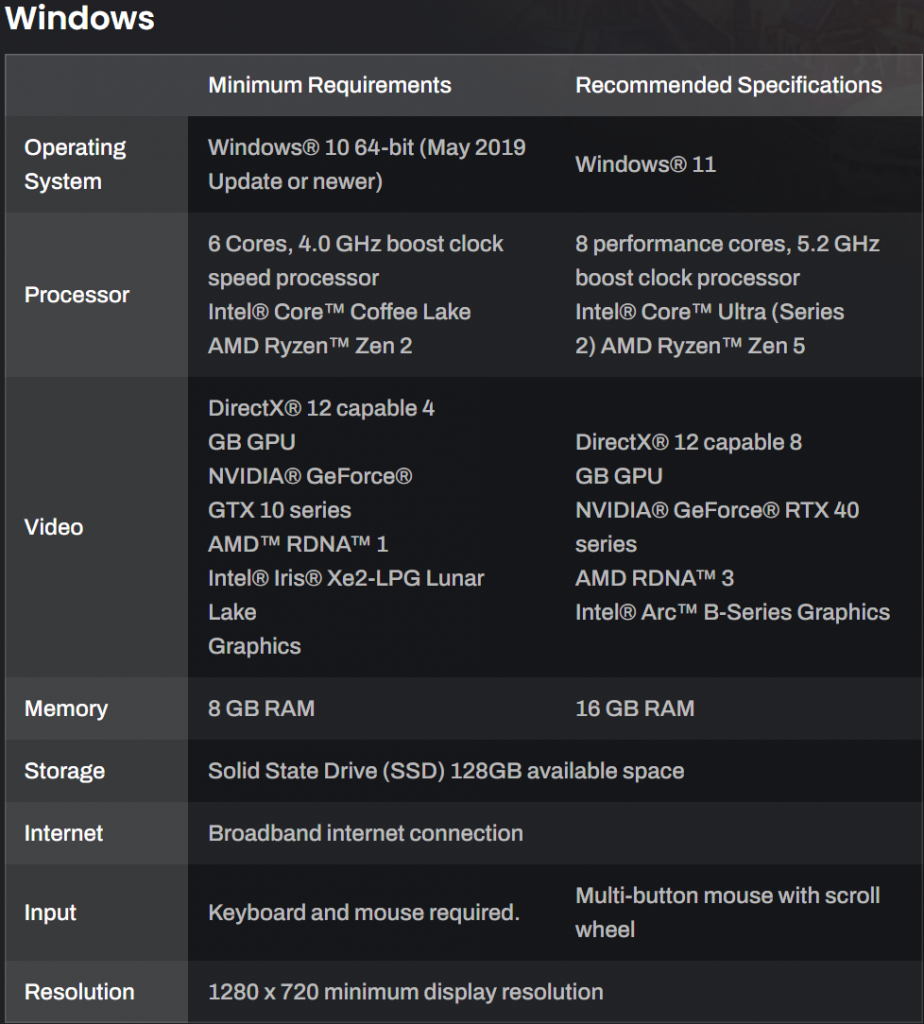924x1024 pixels.
Task: Select the Operating System row label
Action: pos(75,164)
